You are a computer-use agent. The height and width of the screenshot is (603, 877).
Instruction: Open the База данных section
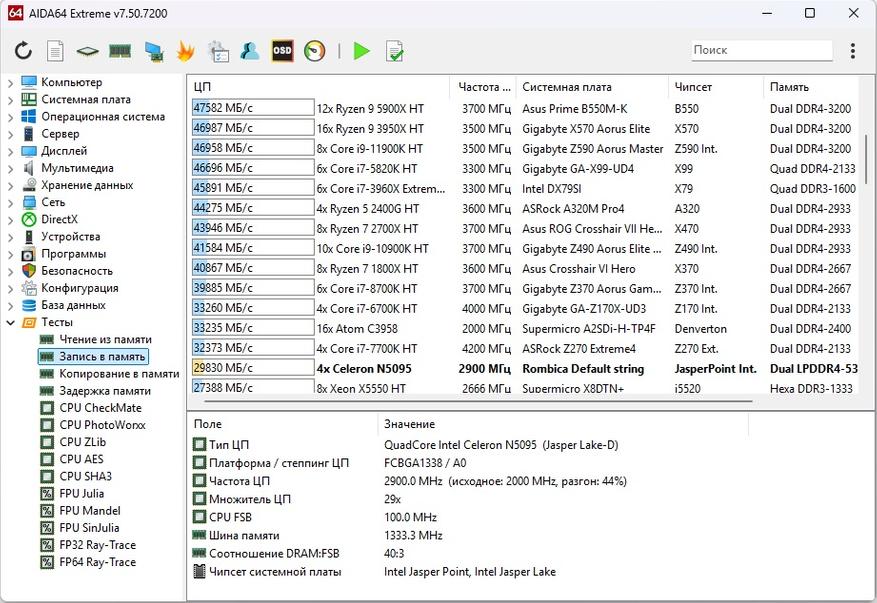click(73, 305)
